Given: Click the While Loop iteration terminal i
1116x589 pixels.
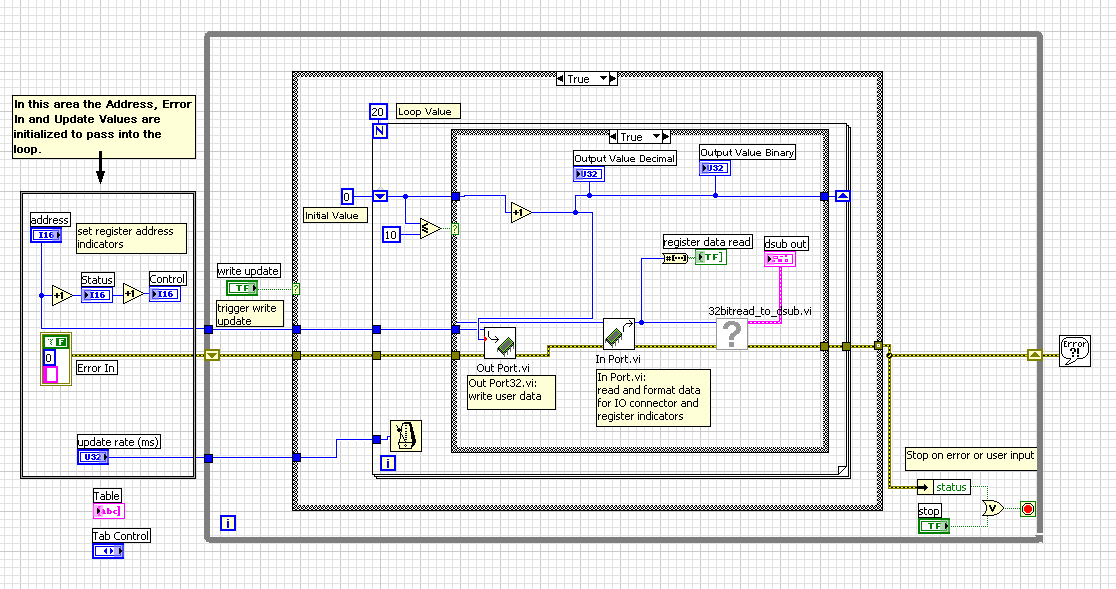Looking at the screenshot, I should click(x=228, y=524).
